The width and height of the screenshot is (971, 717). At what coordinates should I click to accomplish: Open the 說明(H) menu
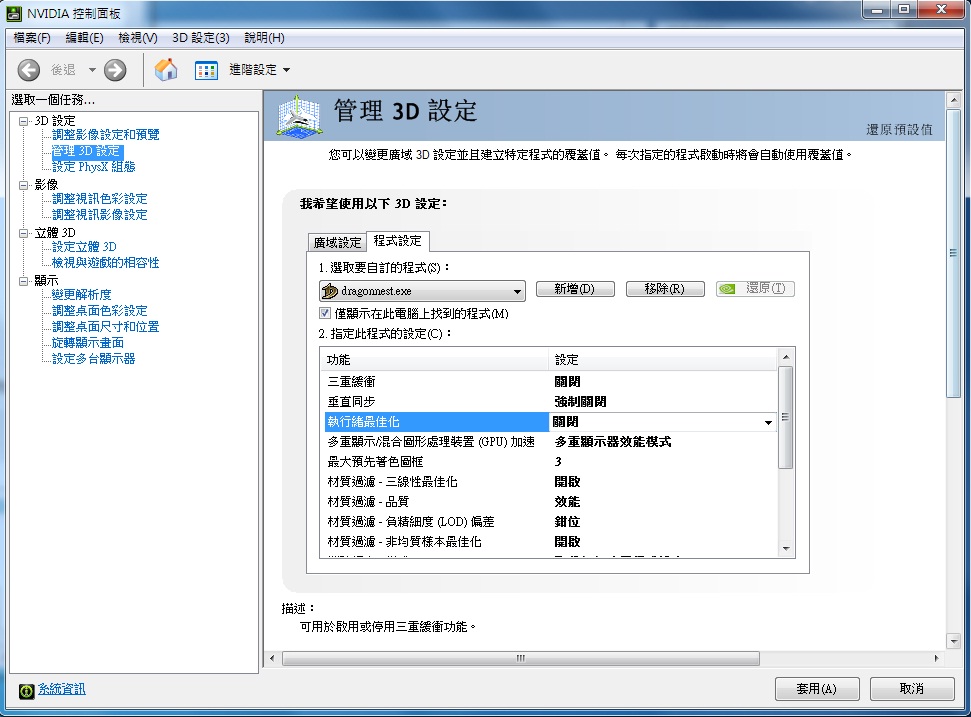pyautogui.click(x=264, y=38)
